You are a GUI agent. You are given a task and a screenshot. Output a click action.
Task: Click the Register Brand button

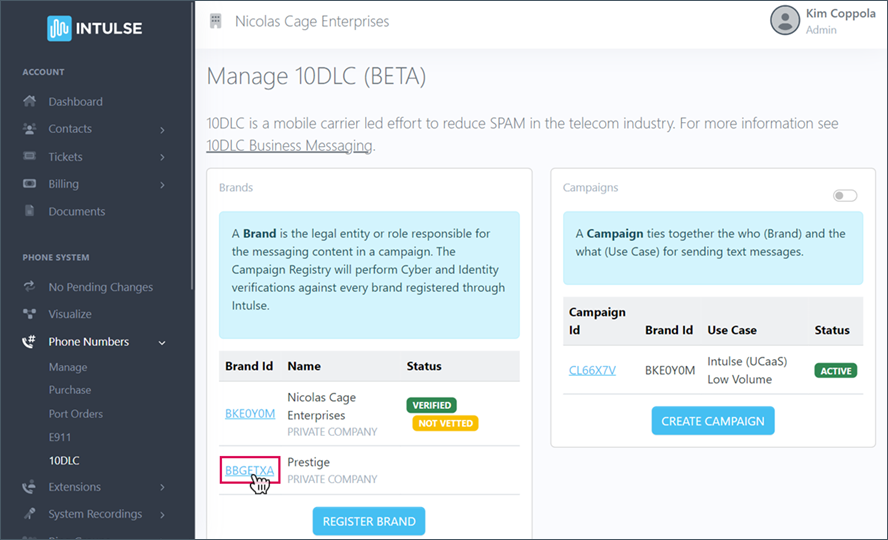pos(369,522)
